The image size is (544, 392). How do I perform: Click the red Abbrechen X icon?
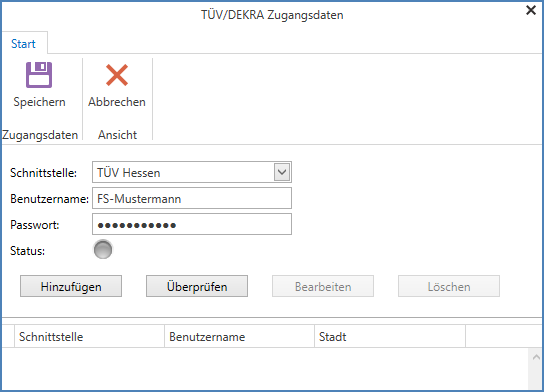(117, 75)
